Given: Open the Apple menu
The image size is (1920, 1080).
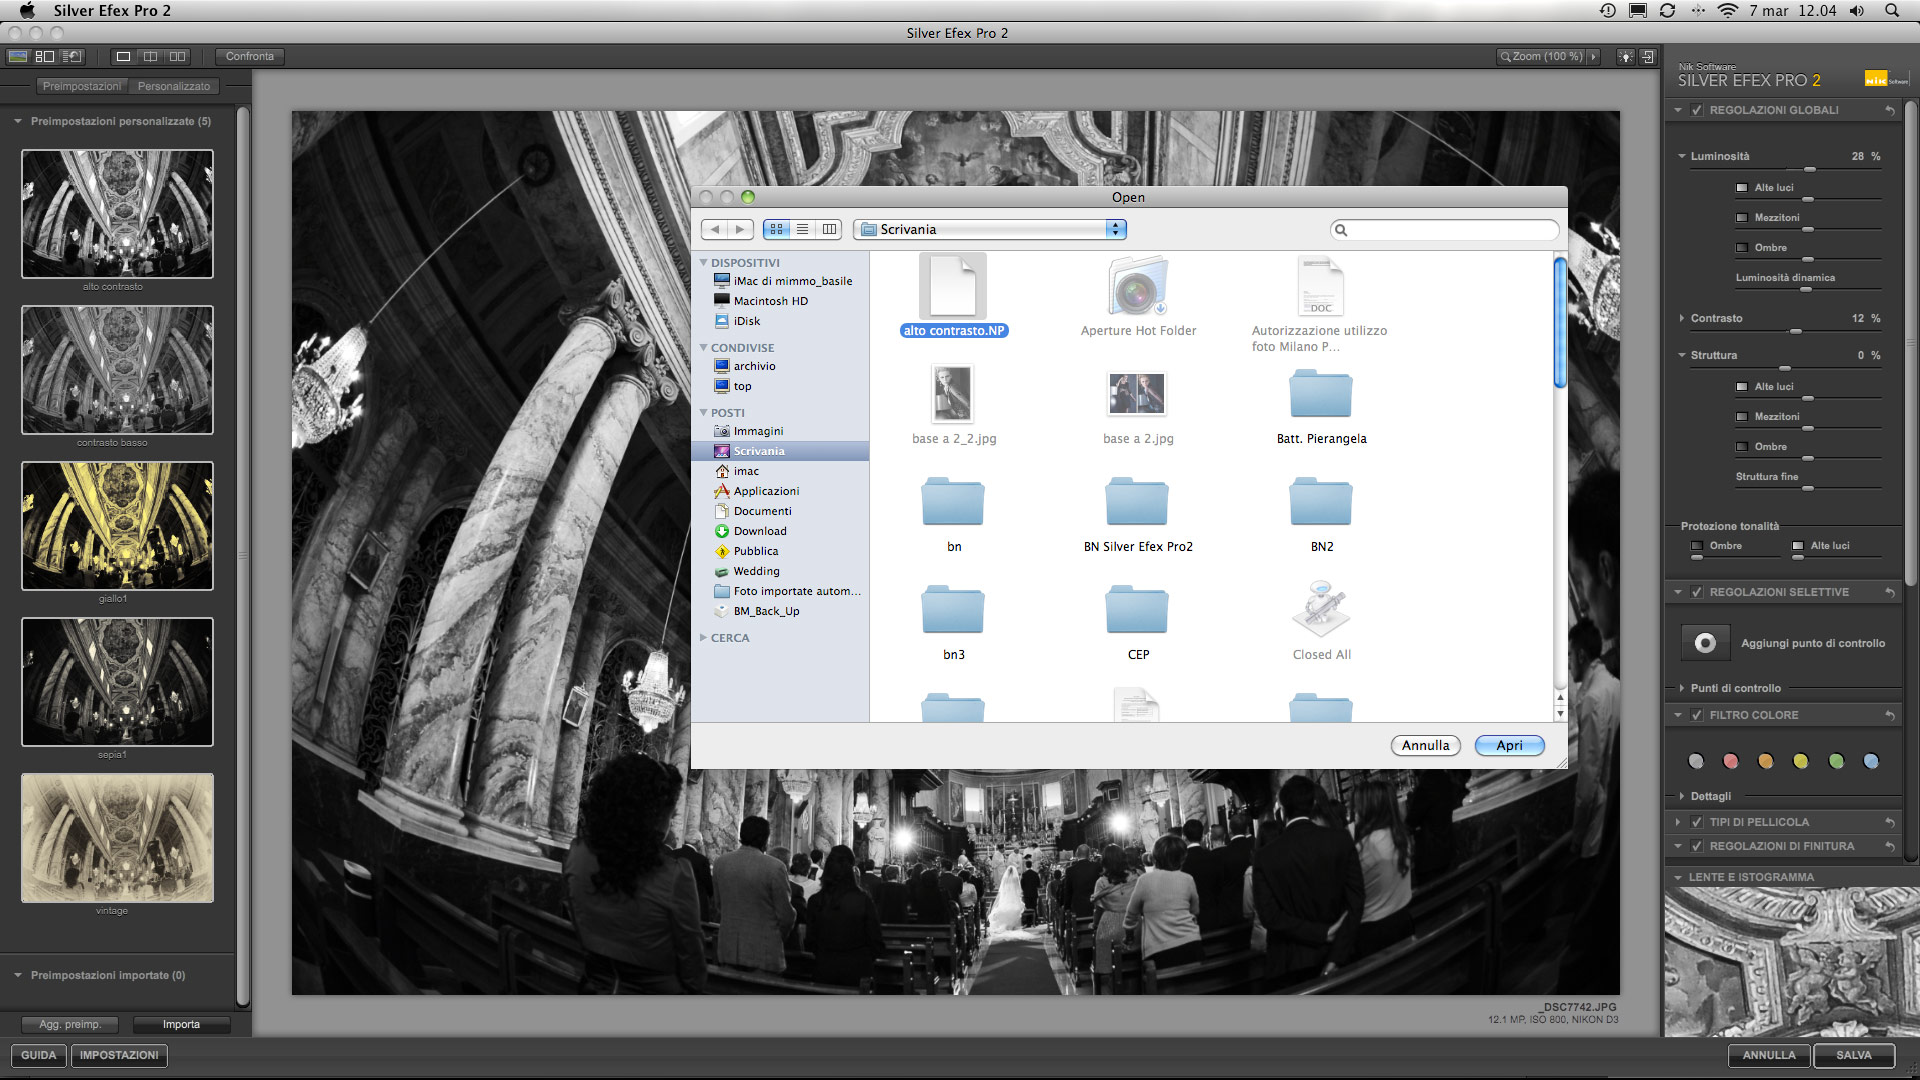Looking at the screenshot, I should point(27,11).
